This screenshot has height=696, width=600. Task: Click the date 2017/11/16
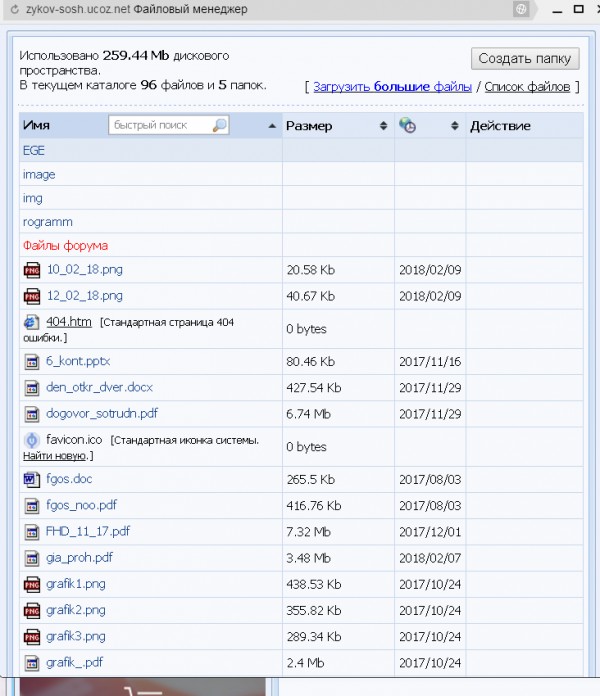click(430, 362)
